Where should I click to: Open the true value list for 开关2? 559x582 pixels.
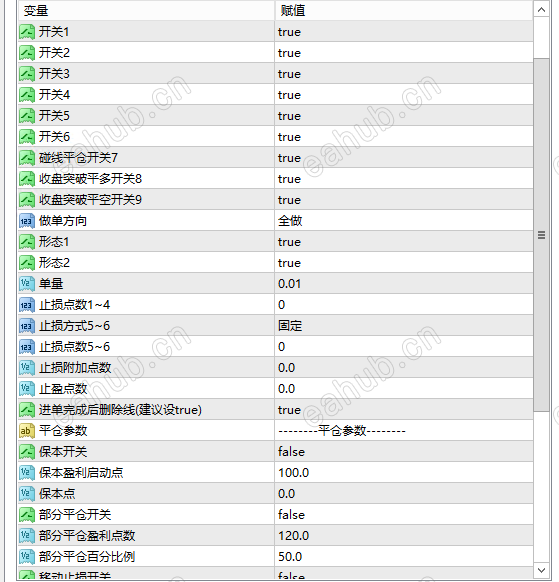pyautogui.click(x=404, y=53)
